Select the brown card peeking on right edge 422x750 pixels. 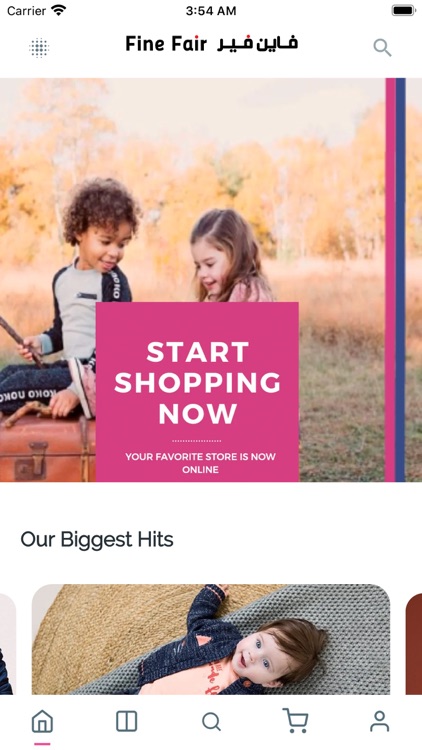(x=413, y=644)
